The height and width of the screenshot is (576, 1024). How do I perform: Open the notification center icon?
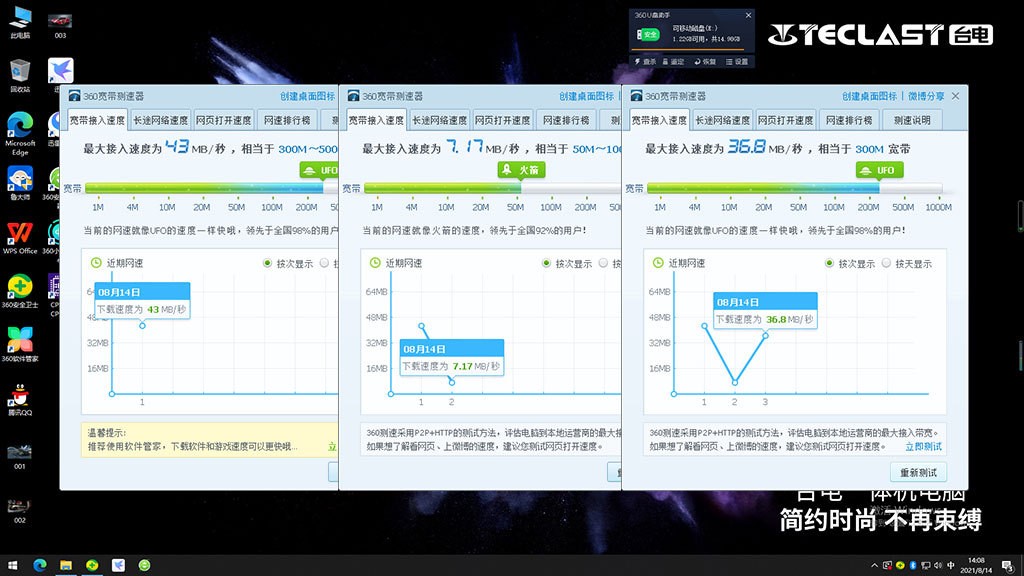(1008, 566)
